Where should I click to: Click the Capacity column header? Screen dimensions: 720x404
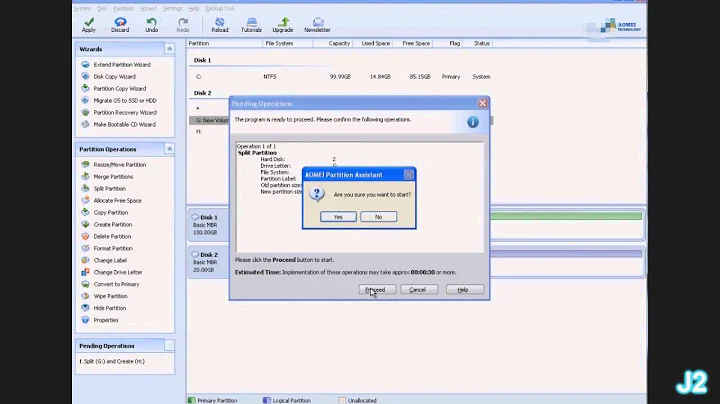click(x=339, y=43)
